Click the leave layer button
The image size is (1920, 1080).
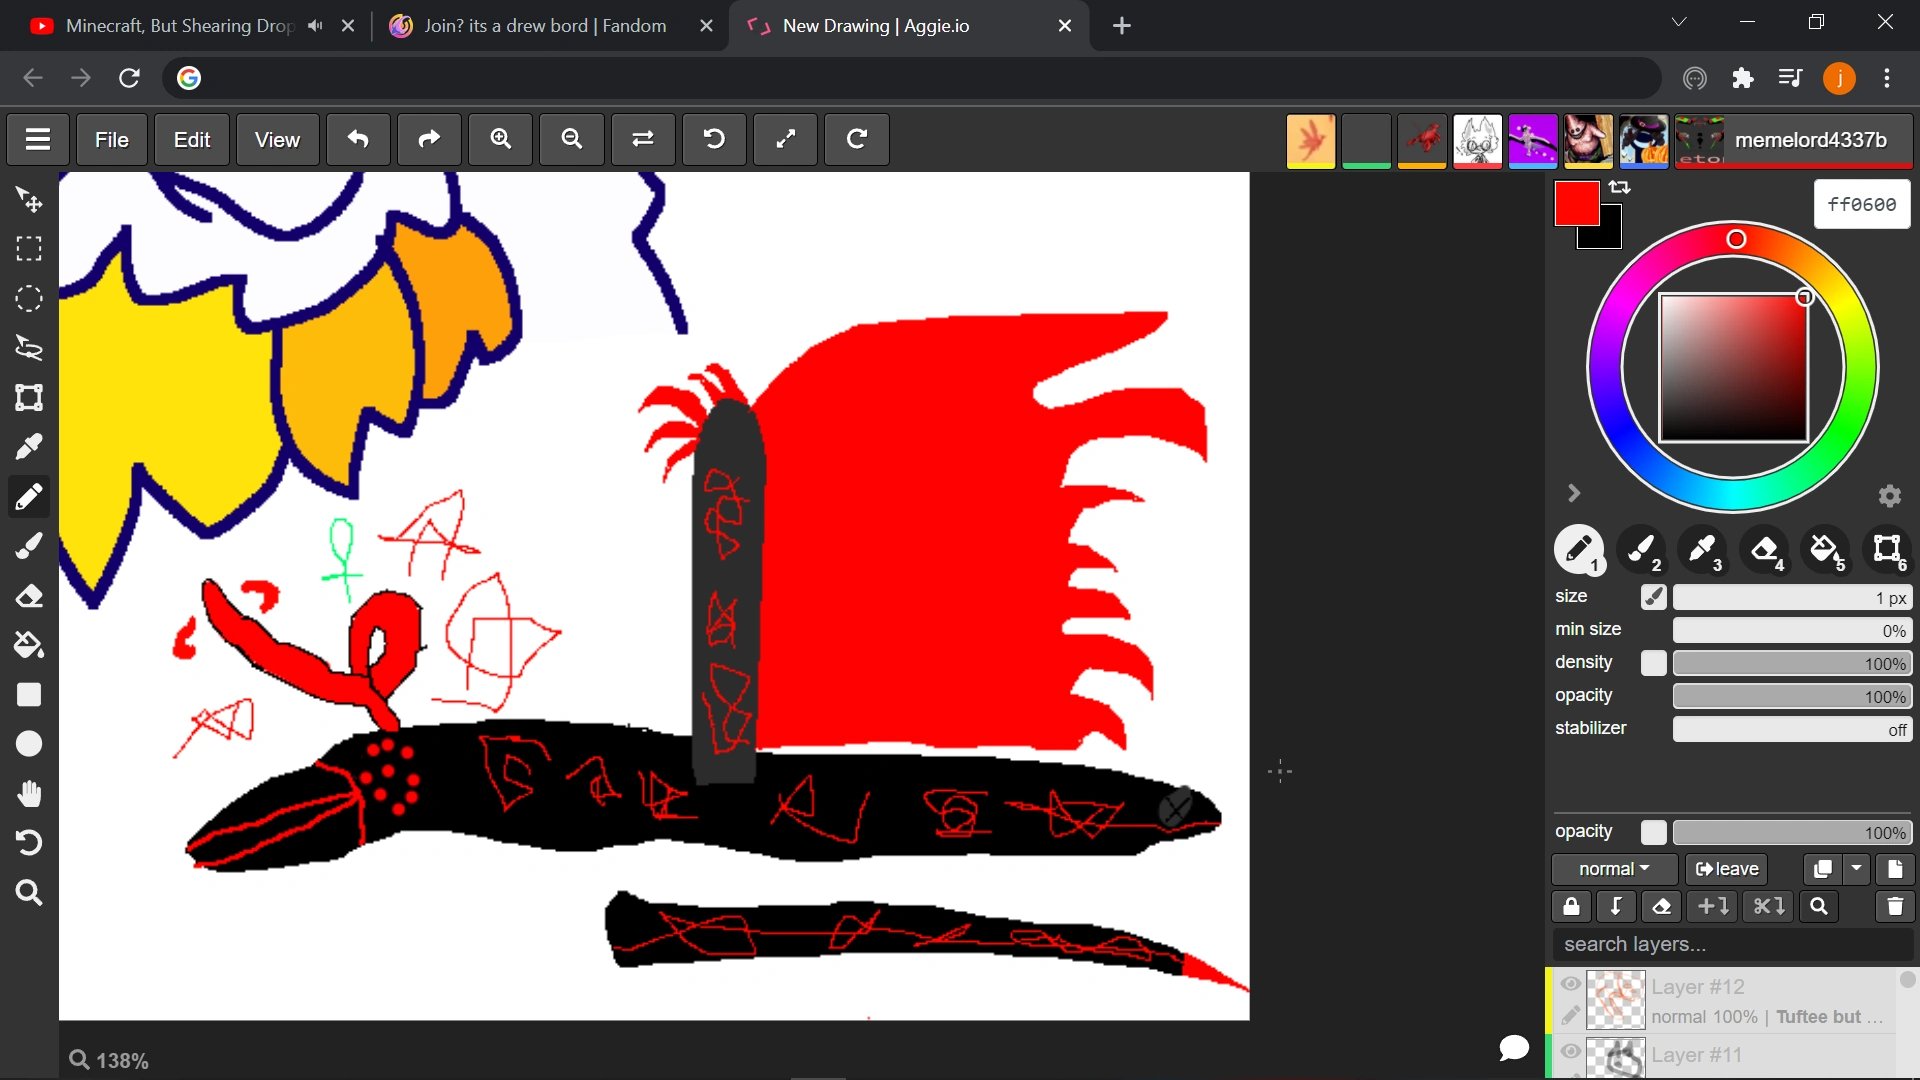coord(1727,869)
